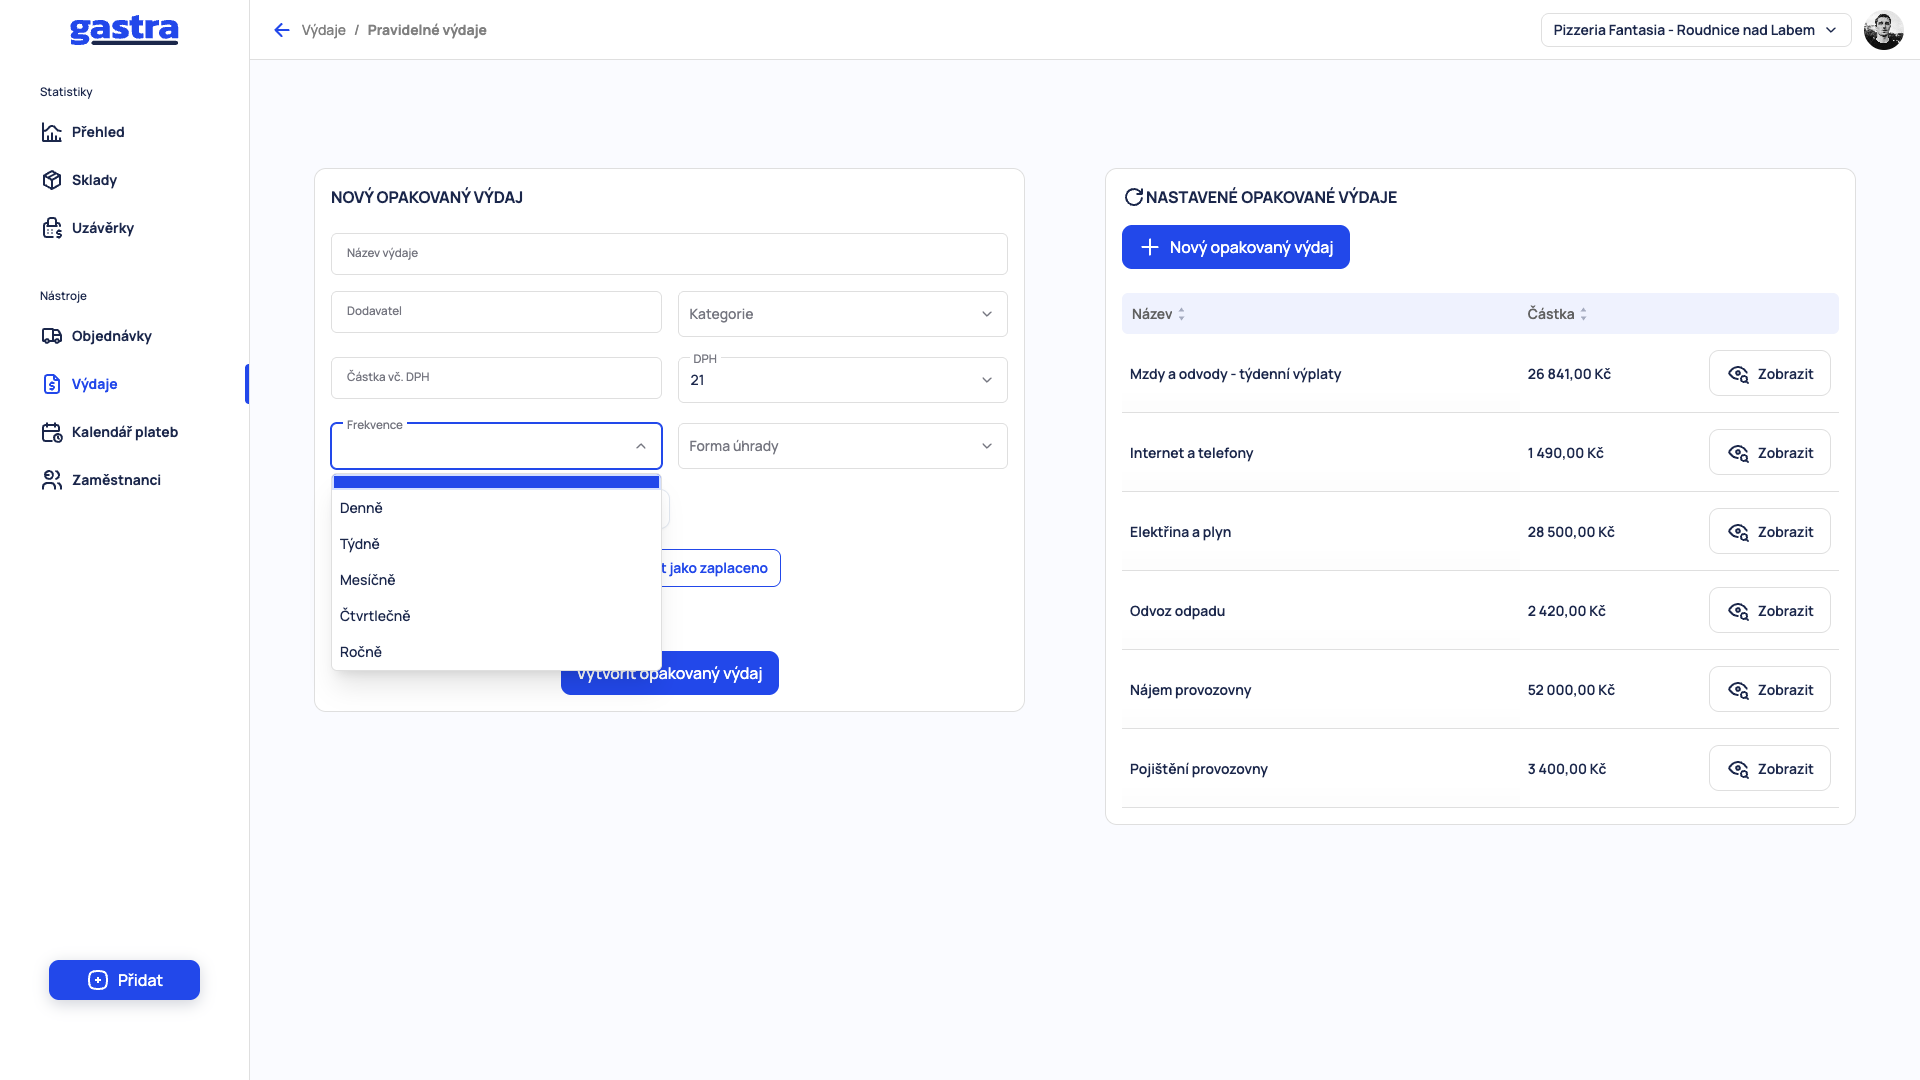Sort by Částka using sort arrows

click(1583, 314)
